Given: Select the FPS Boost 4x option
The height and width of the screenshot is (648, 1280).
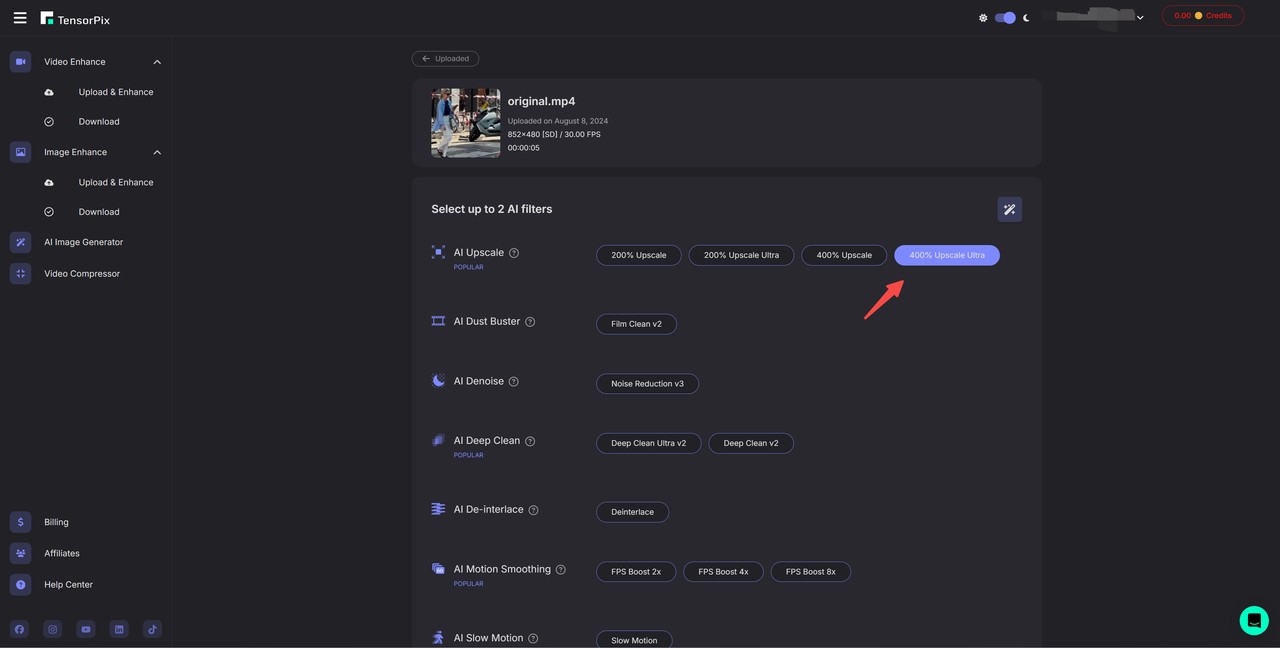Looking at the screenshot, I should click(x=723, y=572).
